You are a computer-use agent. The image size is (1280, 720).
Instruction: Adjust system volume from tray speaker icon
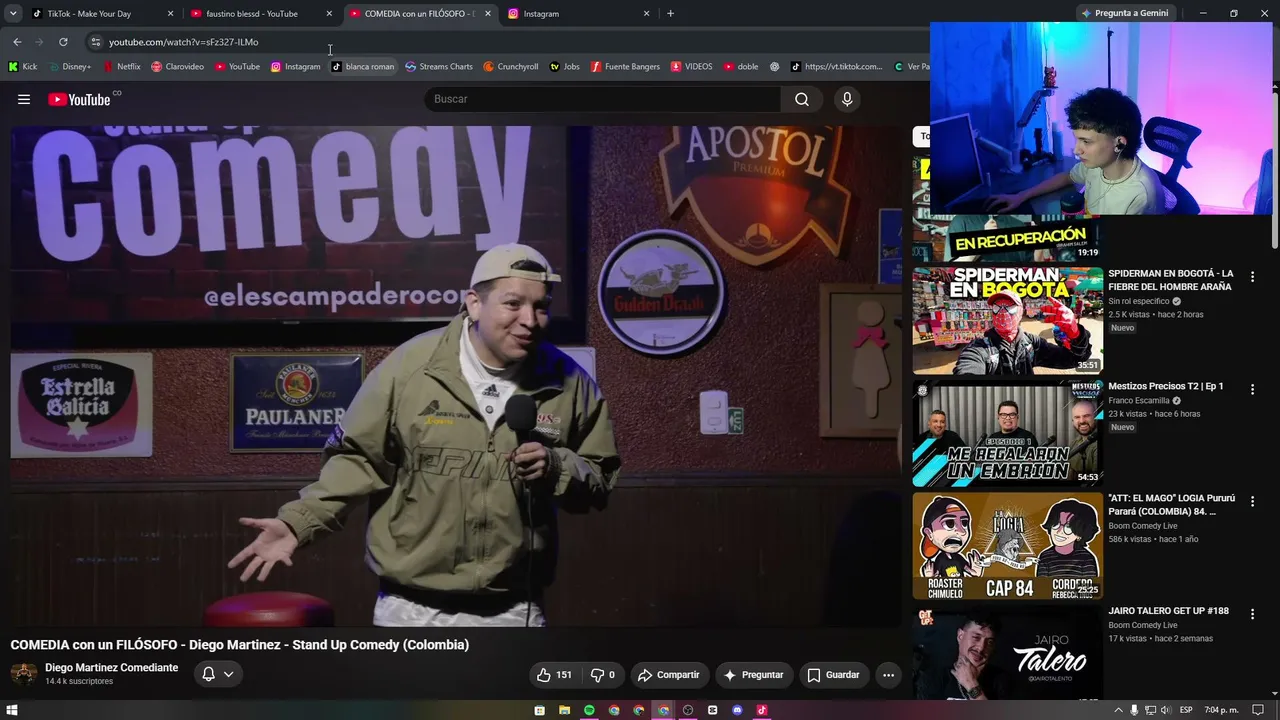point(1165,710)
